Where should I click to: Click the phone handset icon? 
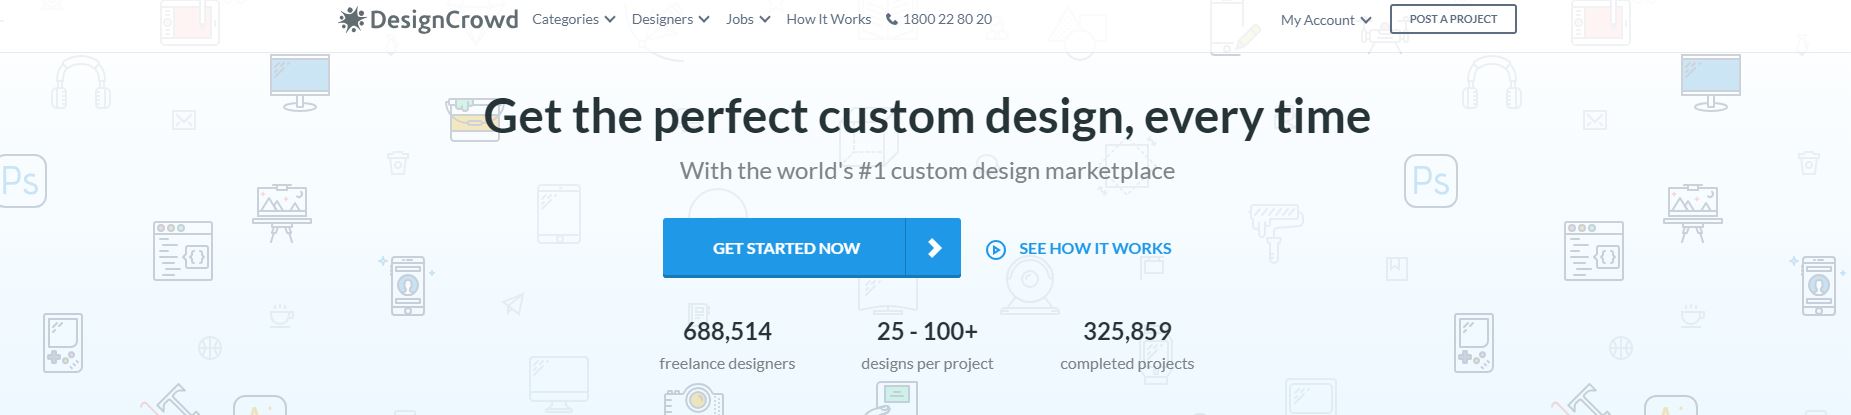click(x=891, y=19)
